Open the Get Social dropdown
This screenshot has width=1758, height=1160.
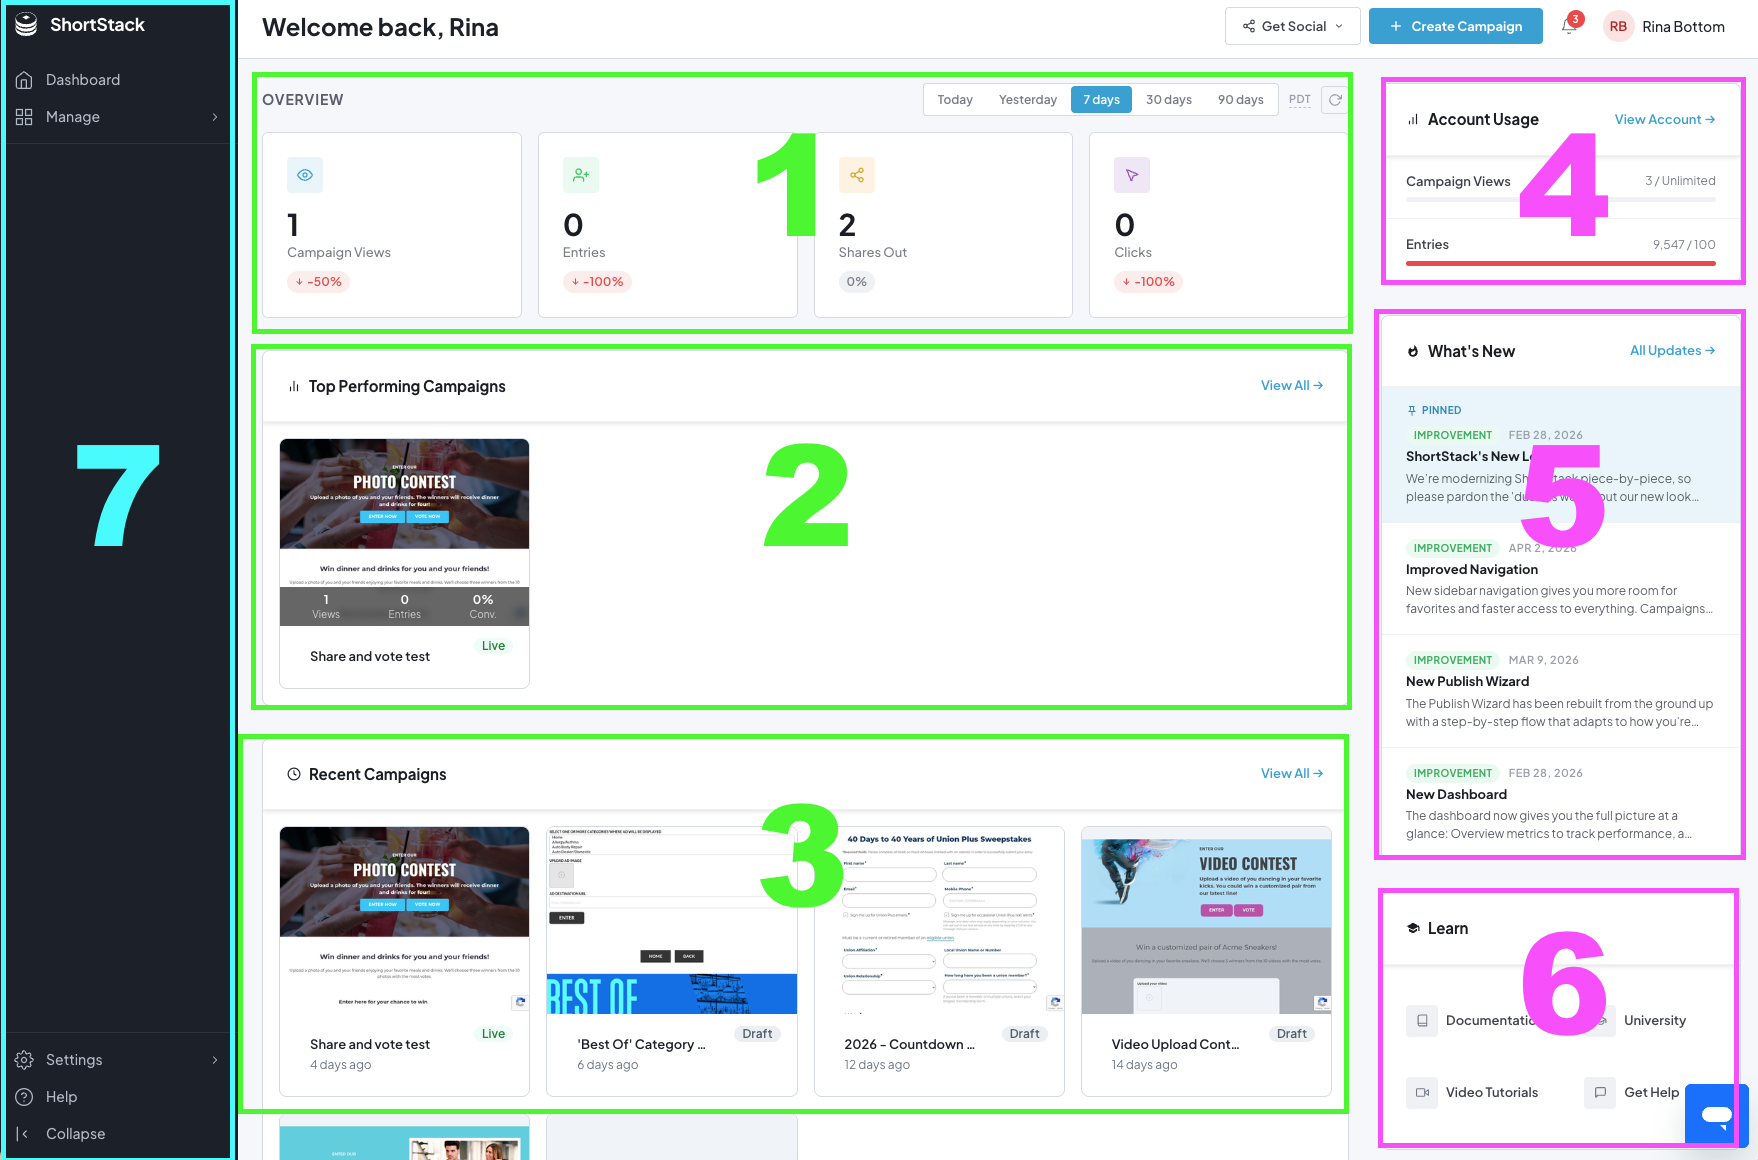click(x=1292, y=26)
